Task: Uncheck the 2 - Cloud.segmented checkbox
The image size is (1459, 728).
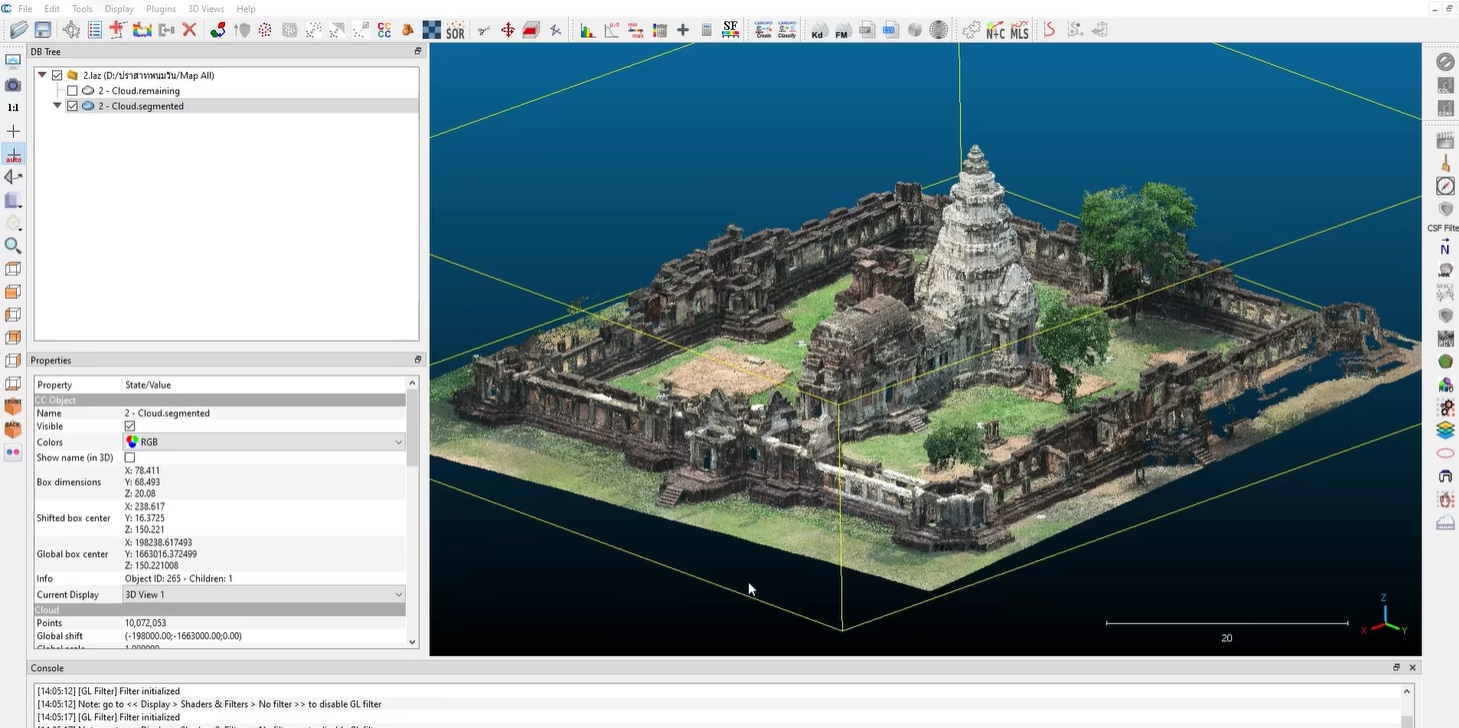Action: click(72, 106)
